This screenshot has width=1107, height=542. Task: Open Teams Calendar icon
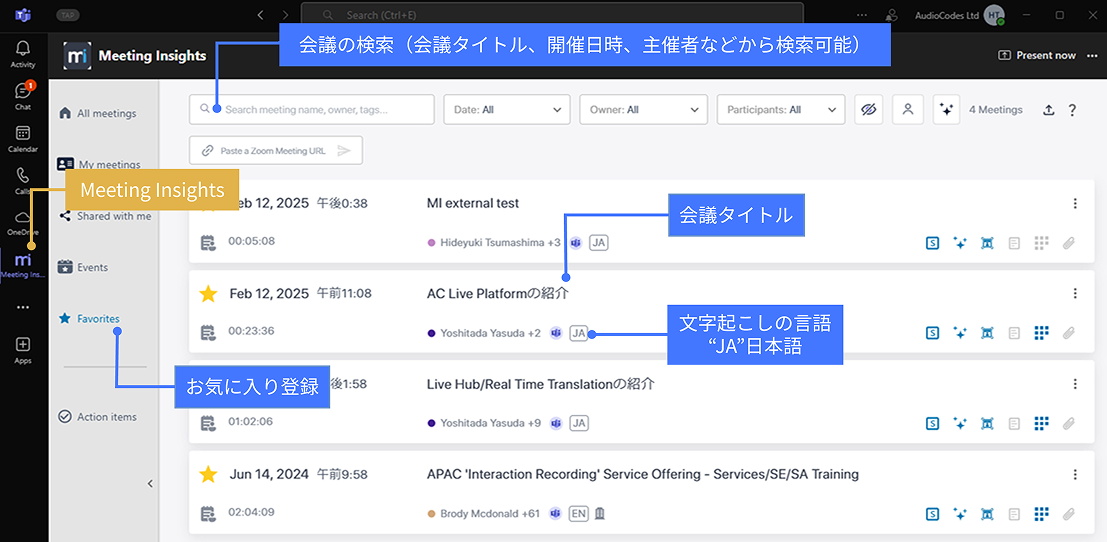[x=22, y=138]
